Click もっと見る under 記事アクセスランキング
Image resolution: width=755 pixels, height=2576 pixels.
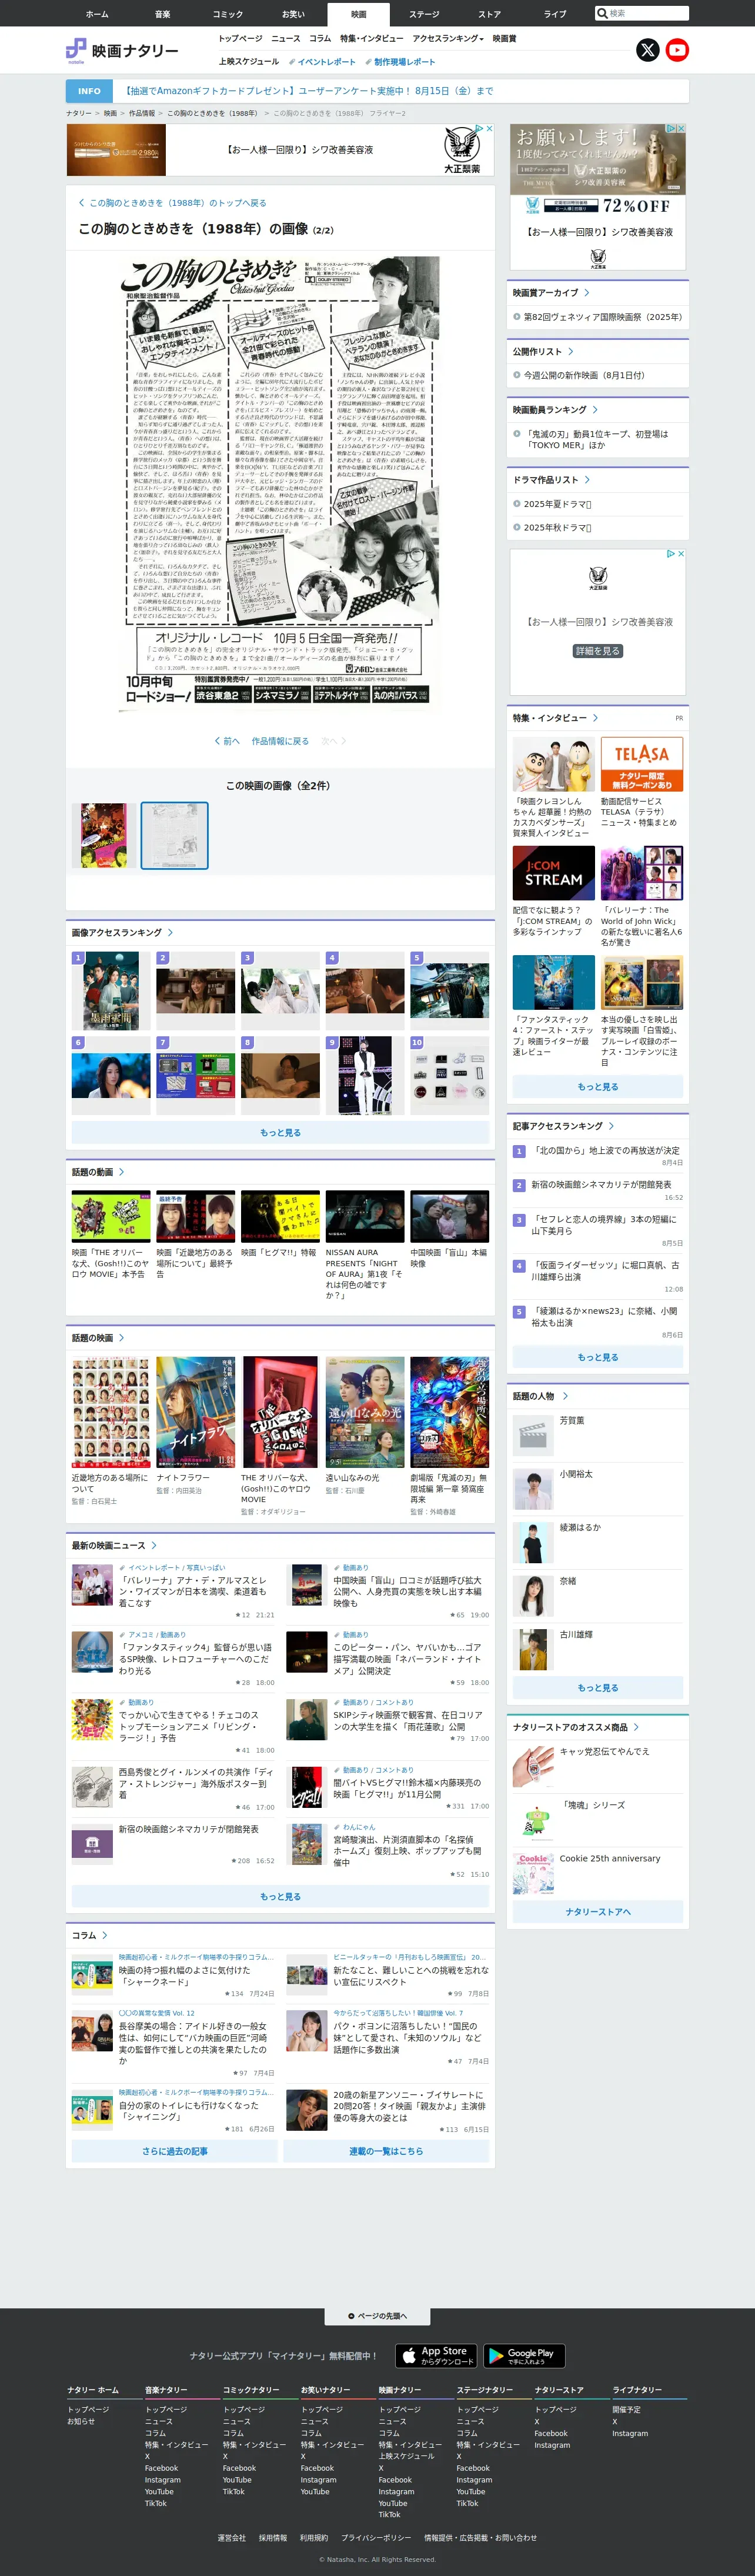(x=598, y=1357)
